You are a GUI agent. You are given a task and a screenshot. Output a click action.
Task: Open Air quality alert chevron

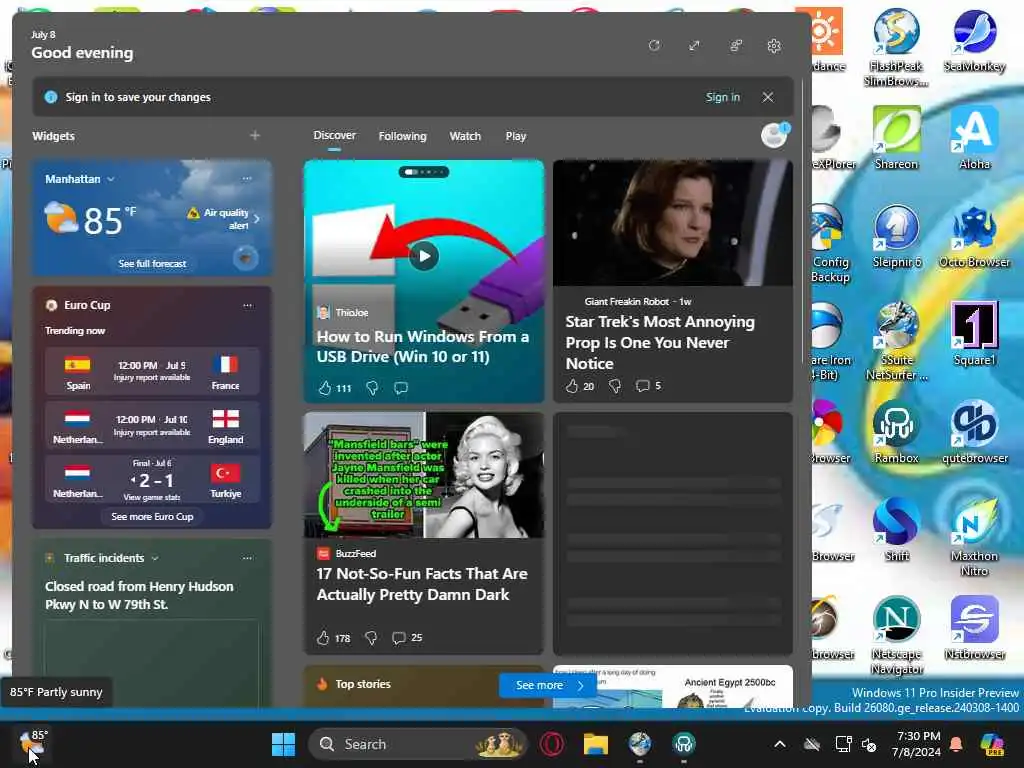(257, 219)
